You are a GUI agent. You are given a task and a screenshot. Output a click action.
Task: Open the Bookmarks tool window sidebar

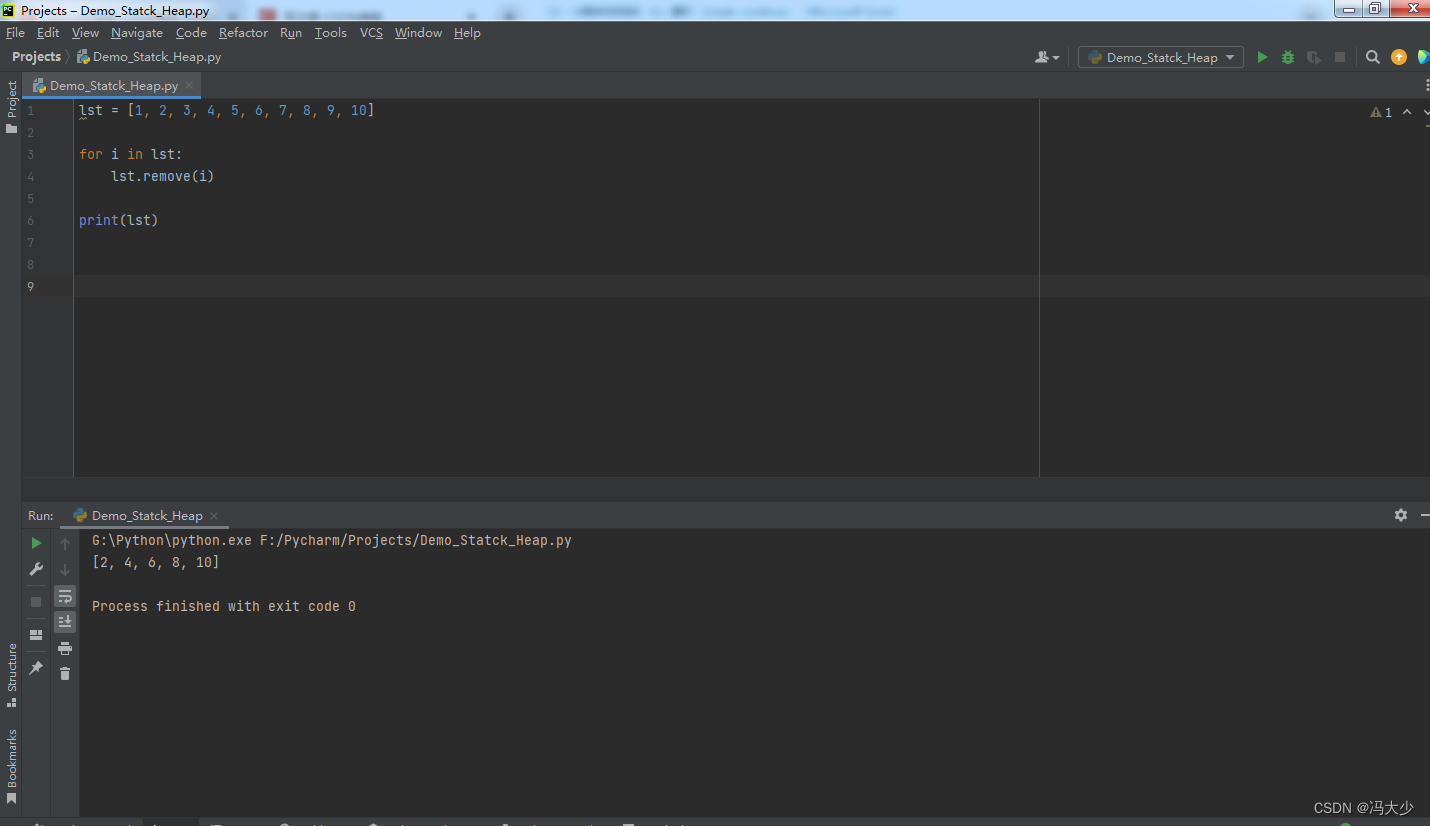(11, 766)
